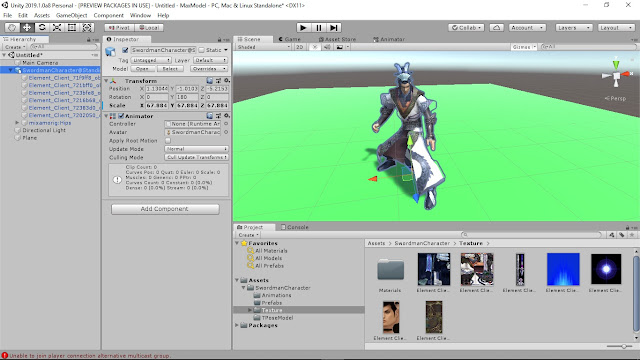Select the Rotate tool in toolbar
The image size is (640, 360).
point(42,27)
